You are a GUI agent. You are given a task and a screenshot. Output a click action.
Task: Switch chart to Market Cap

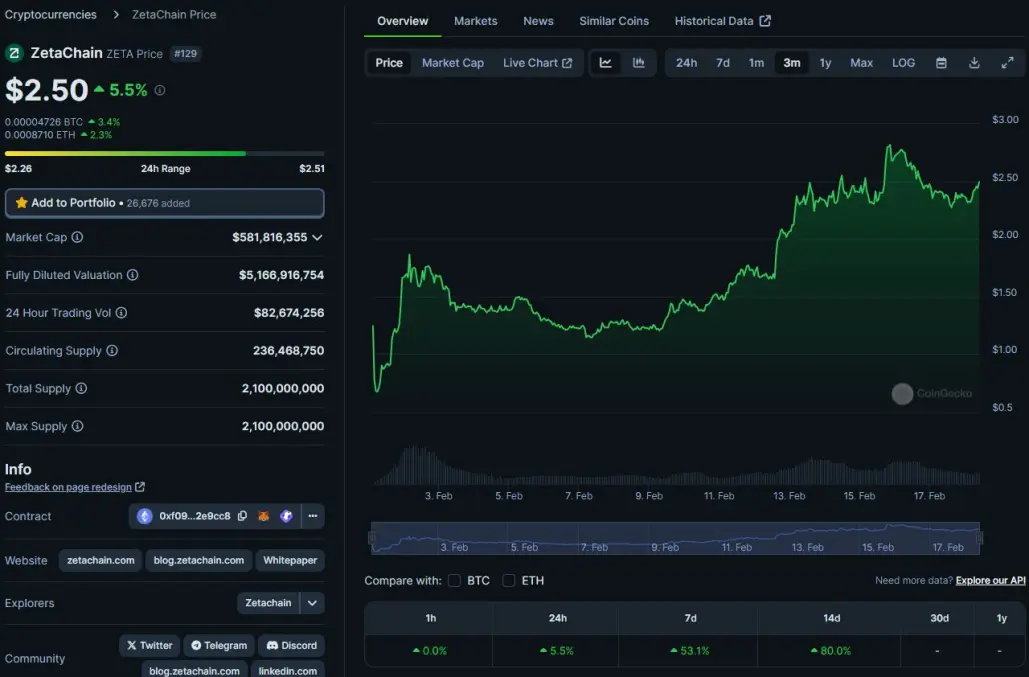click(453, 63)
